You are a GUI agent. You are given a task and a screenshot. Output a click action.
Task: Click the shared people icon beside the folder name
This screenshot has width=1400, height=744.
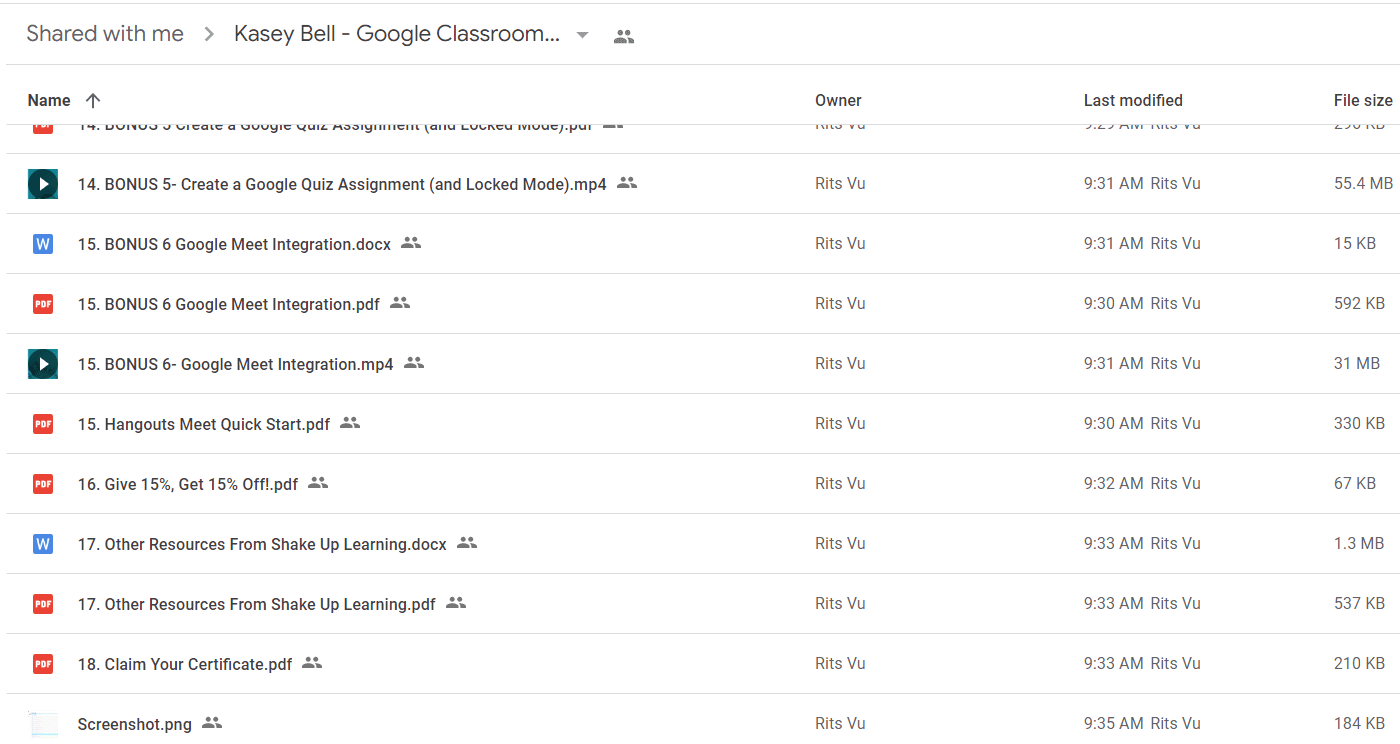tap(624, 36)
